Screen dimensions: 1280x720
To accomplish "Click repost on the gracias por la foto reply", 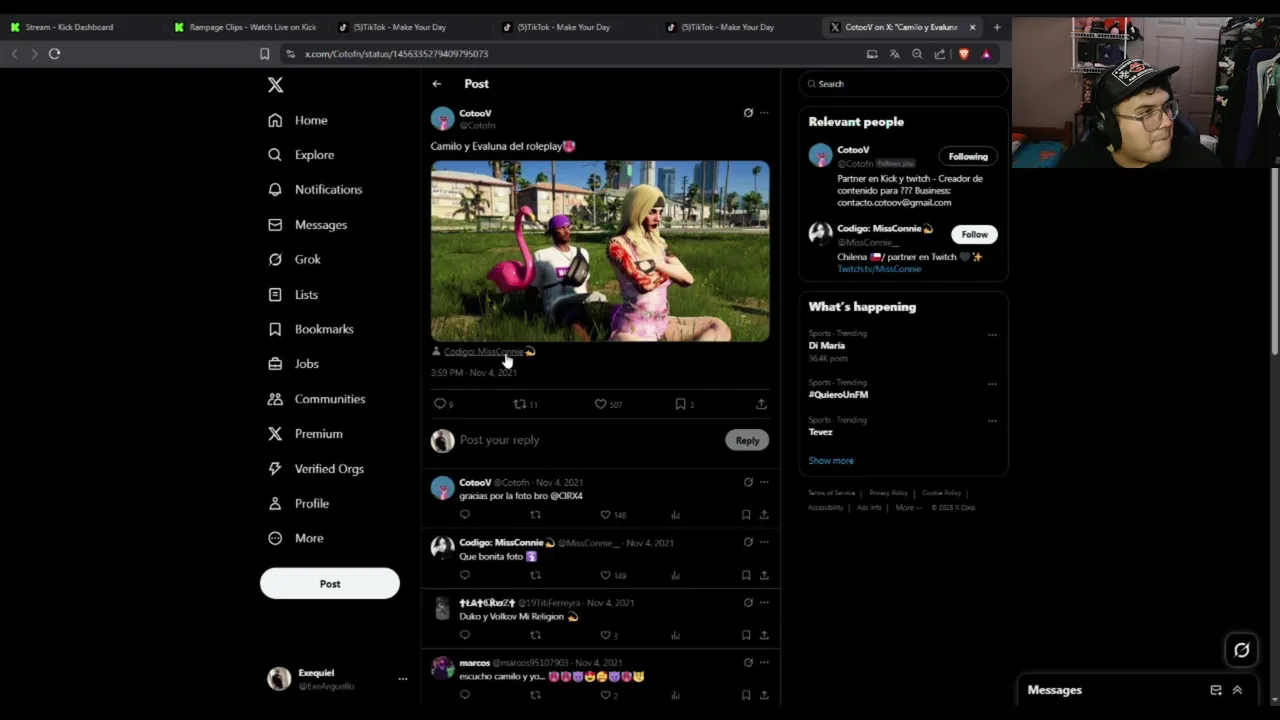I will pyautogui.click(x=535, y=515).
